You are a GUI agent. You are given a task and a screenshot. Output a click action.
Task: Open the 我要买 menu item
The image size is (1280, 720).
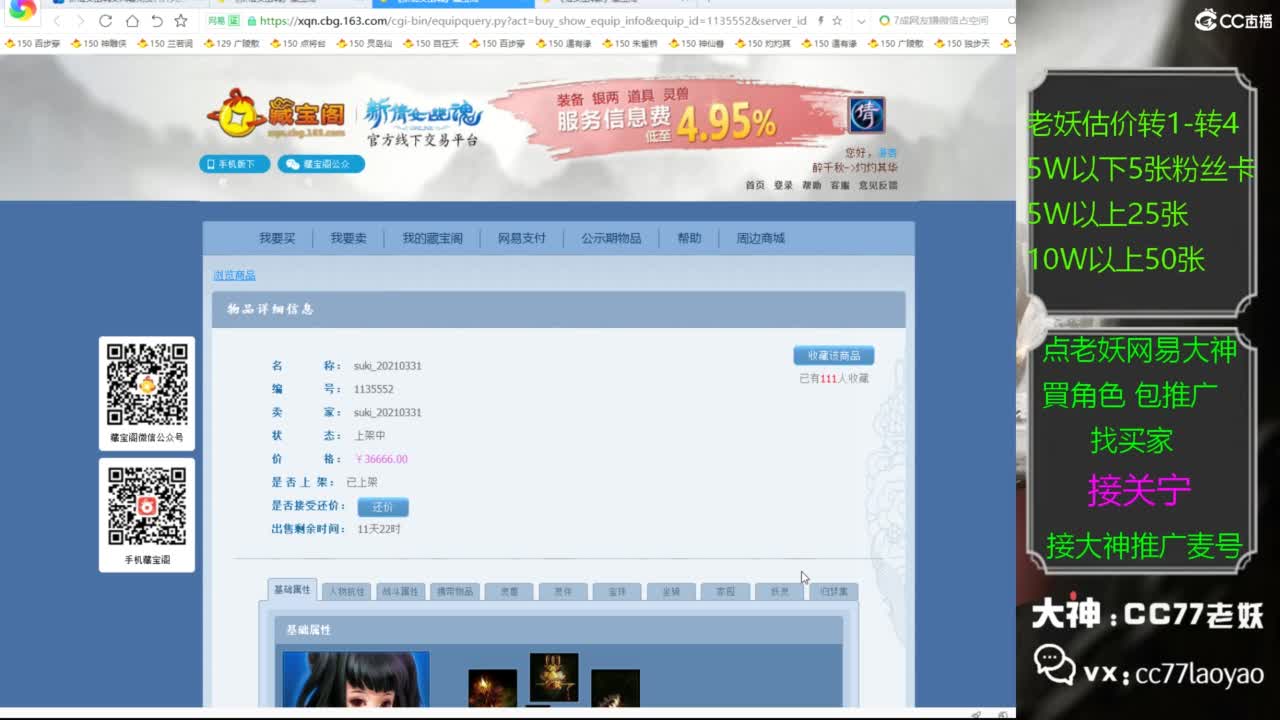point(277,238)
